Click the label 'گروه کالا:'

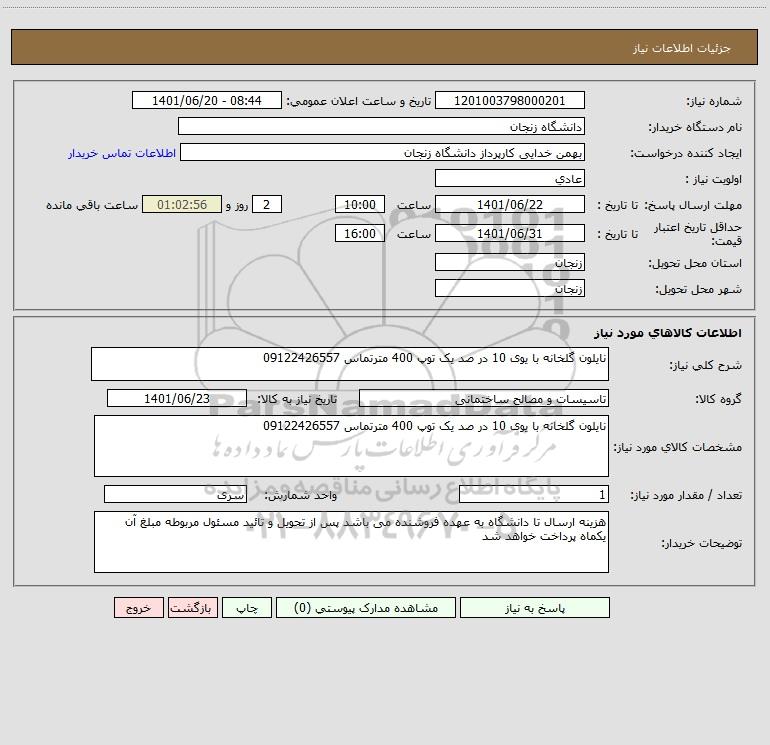click(x=719, y=399)
